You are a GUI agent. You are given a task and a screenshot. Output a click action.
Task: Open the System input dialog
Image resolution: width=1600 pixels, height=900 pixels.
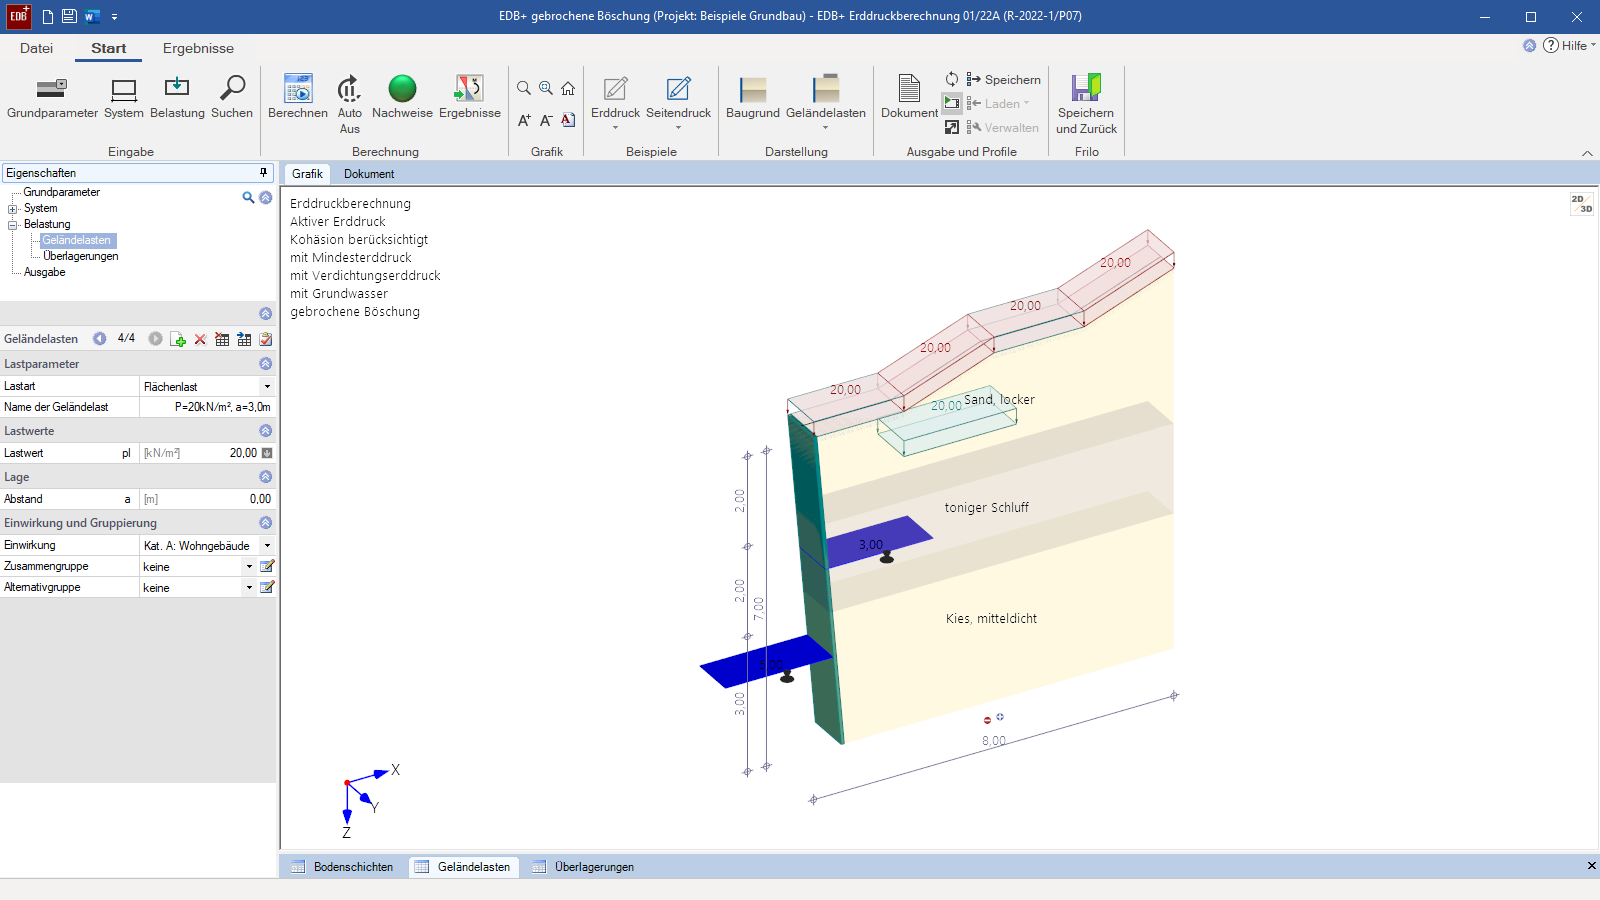pos(124,98)
